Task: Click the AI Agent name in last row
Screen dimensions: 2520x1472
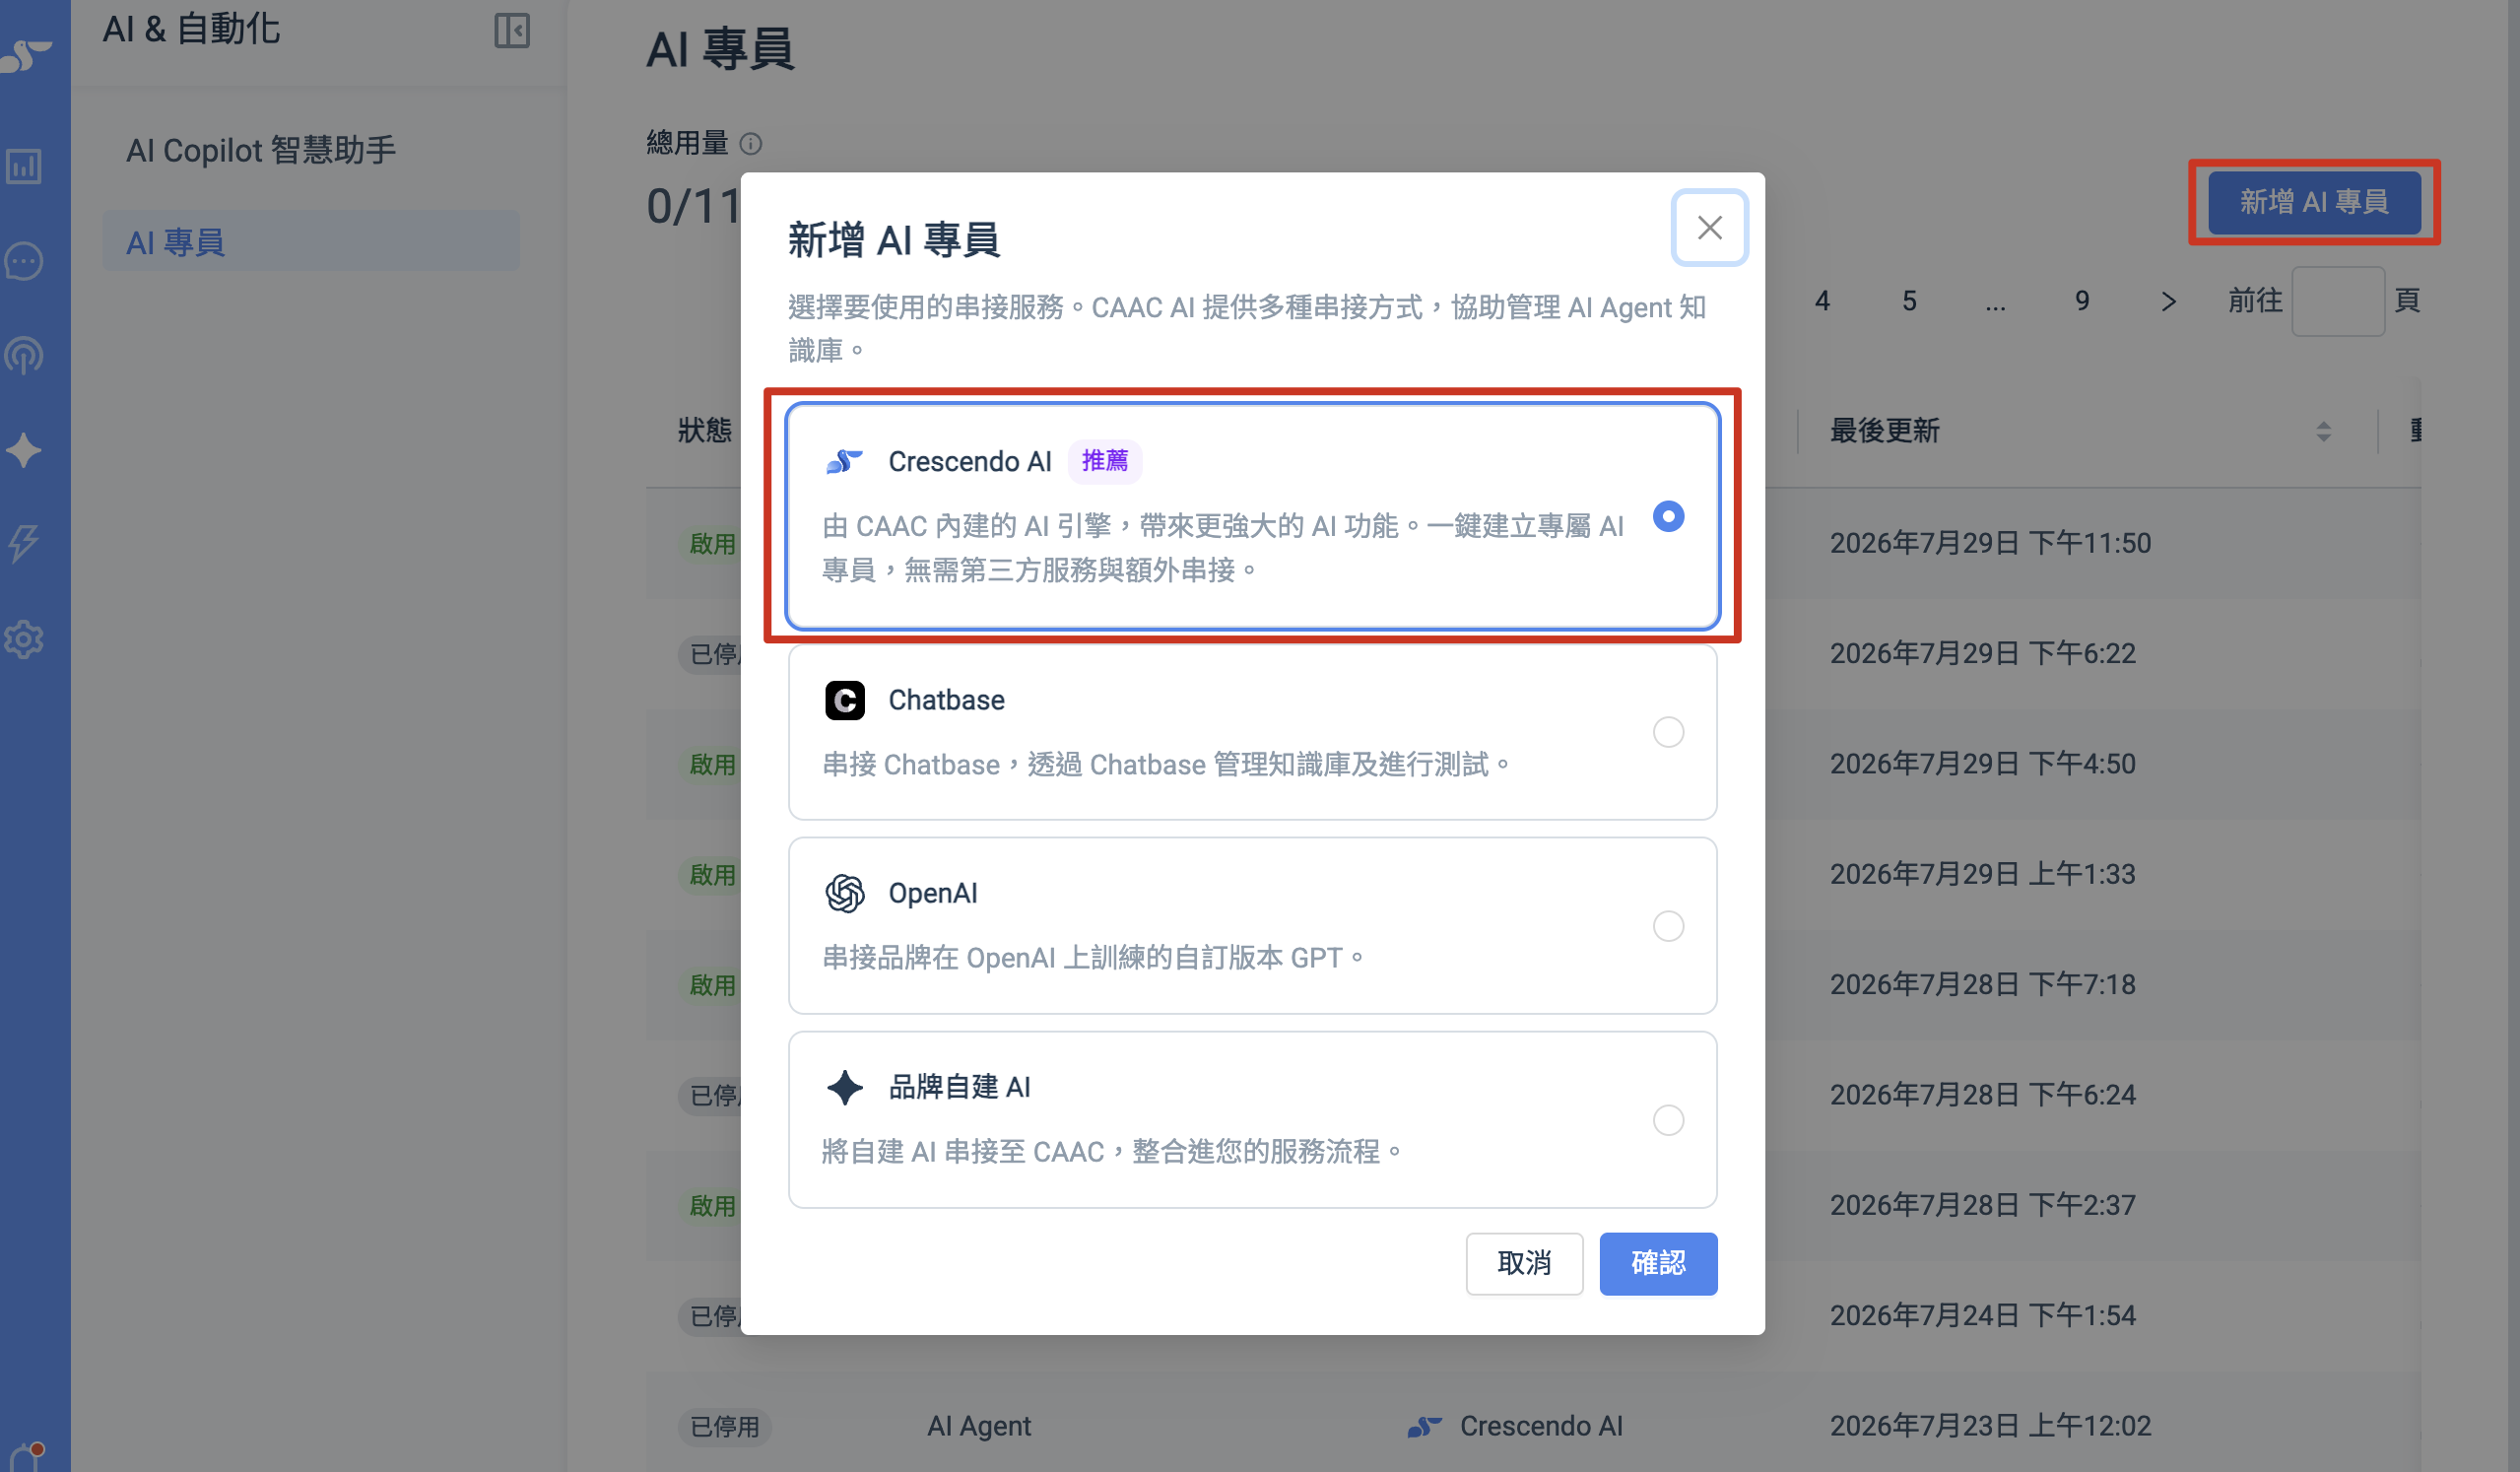Action: (978, 1426)
